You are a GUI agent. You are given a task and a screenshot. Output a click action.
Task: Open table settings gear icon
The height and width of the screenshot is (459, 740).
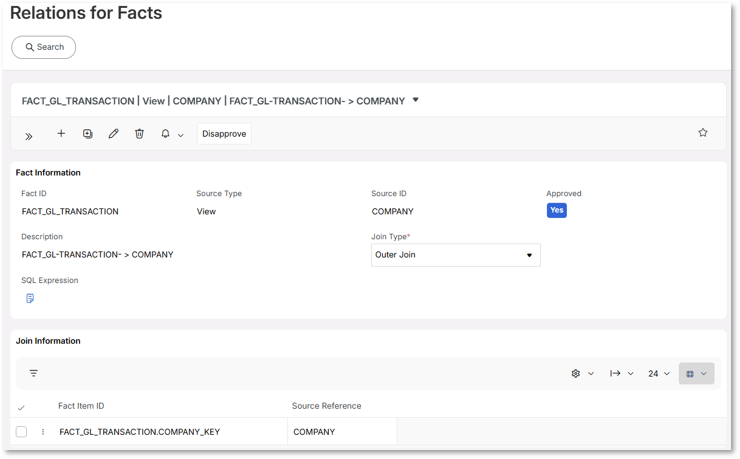point(575,374)
